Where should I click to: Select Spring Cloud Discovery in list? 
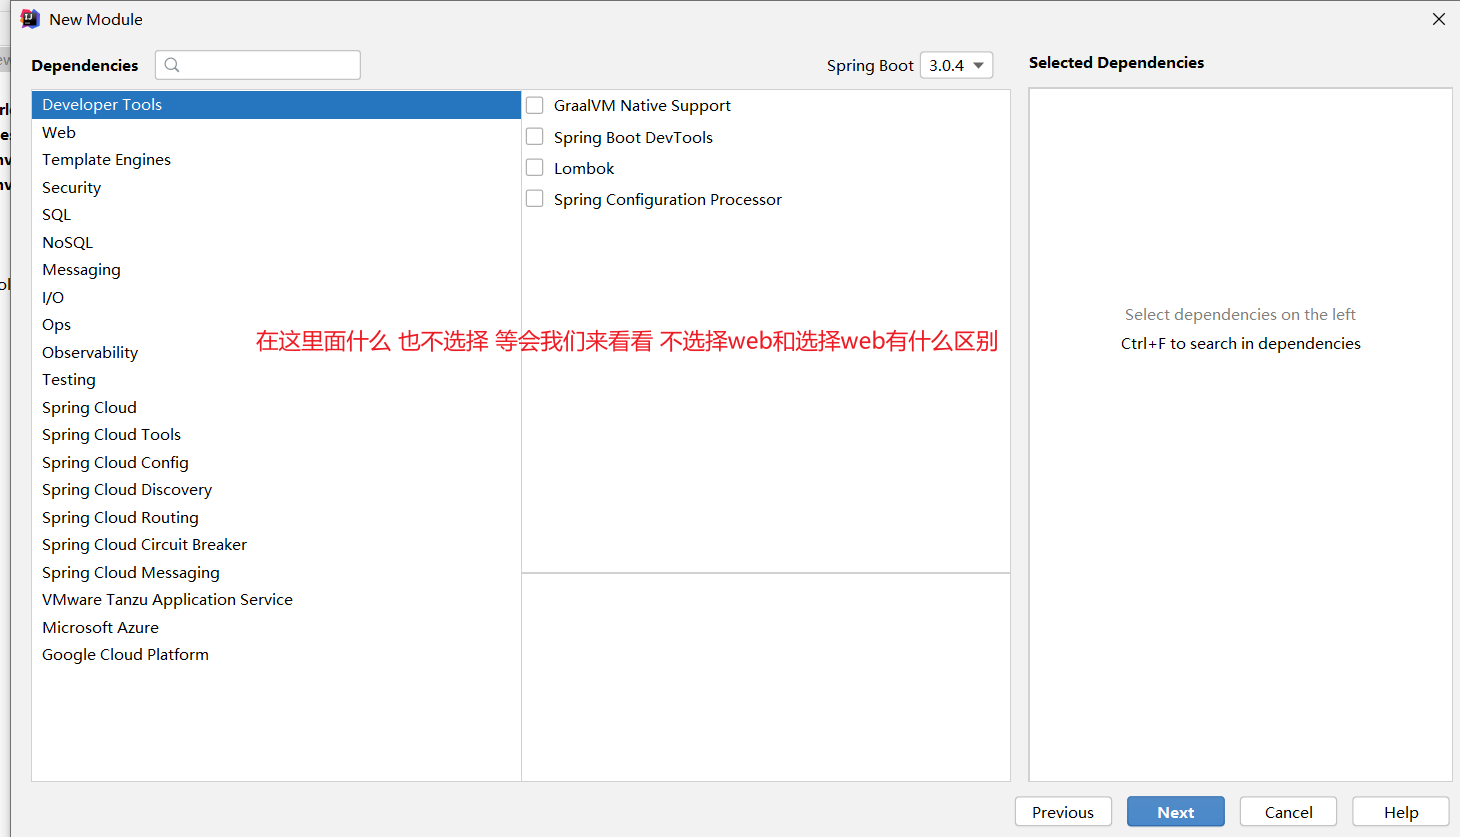pos(127,490)
